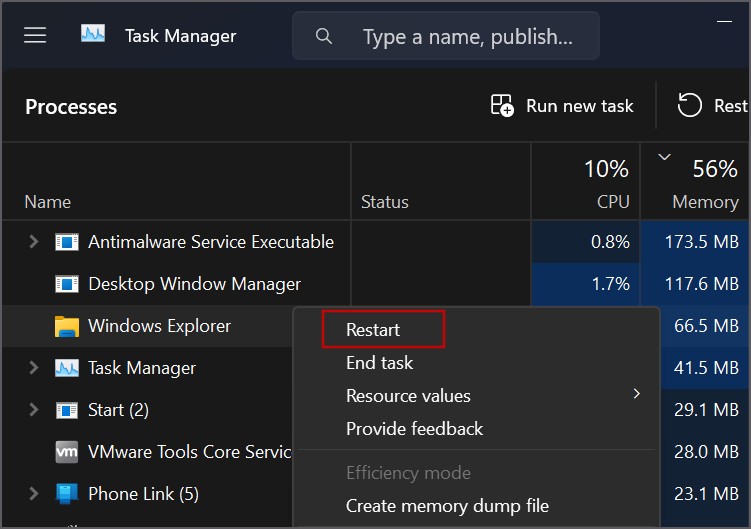Select the VMware Tools Core Service row
This screenshot has height=529, width=751.
(x=148, y=452)
